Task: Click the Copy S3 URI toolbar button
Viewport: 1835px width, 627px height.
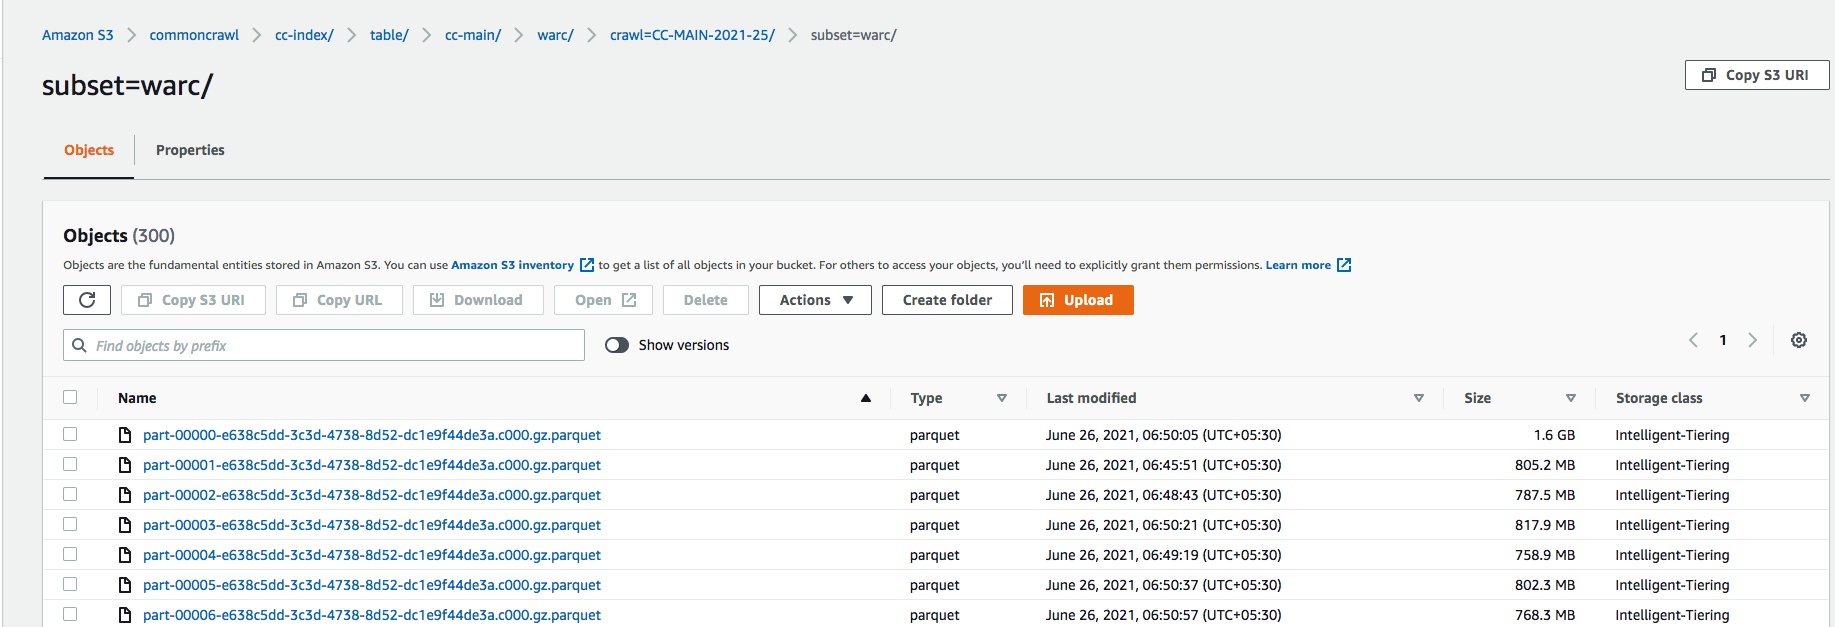Action: pos(193,300)
